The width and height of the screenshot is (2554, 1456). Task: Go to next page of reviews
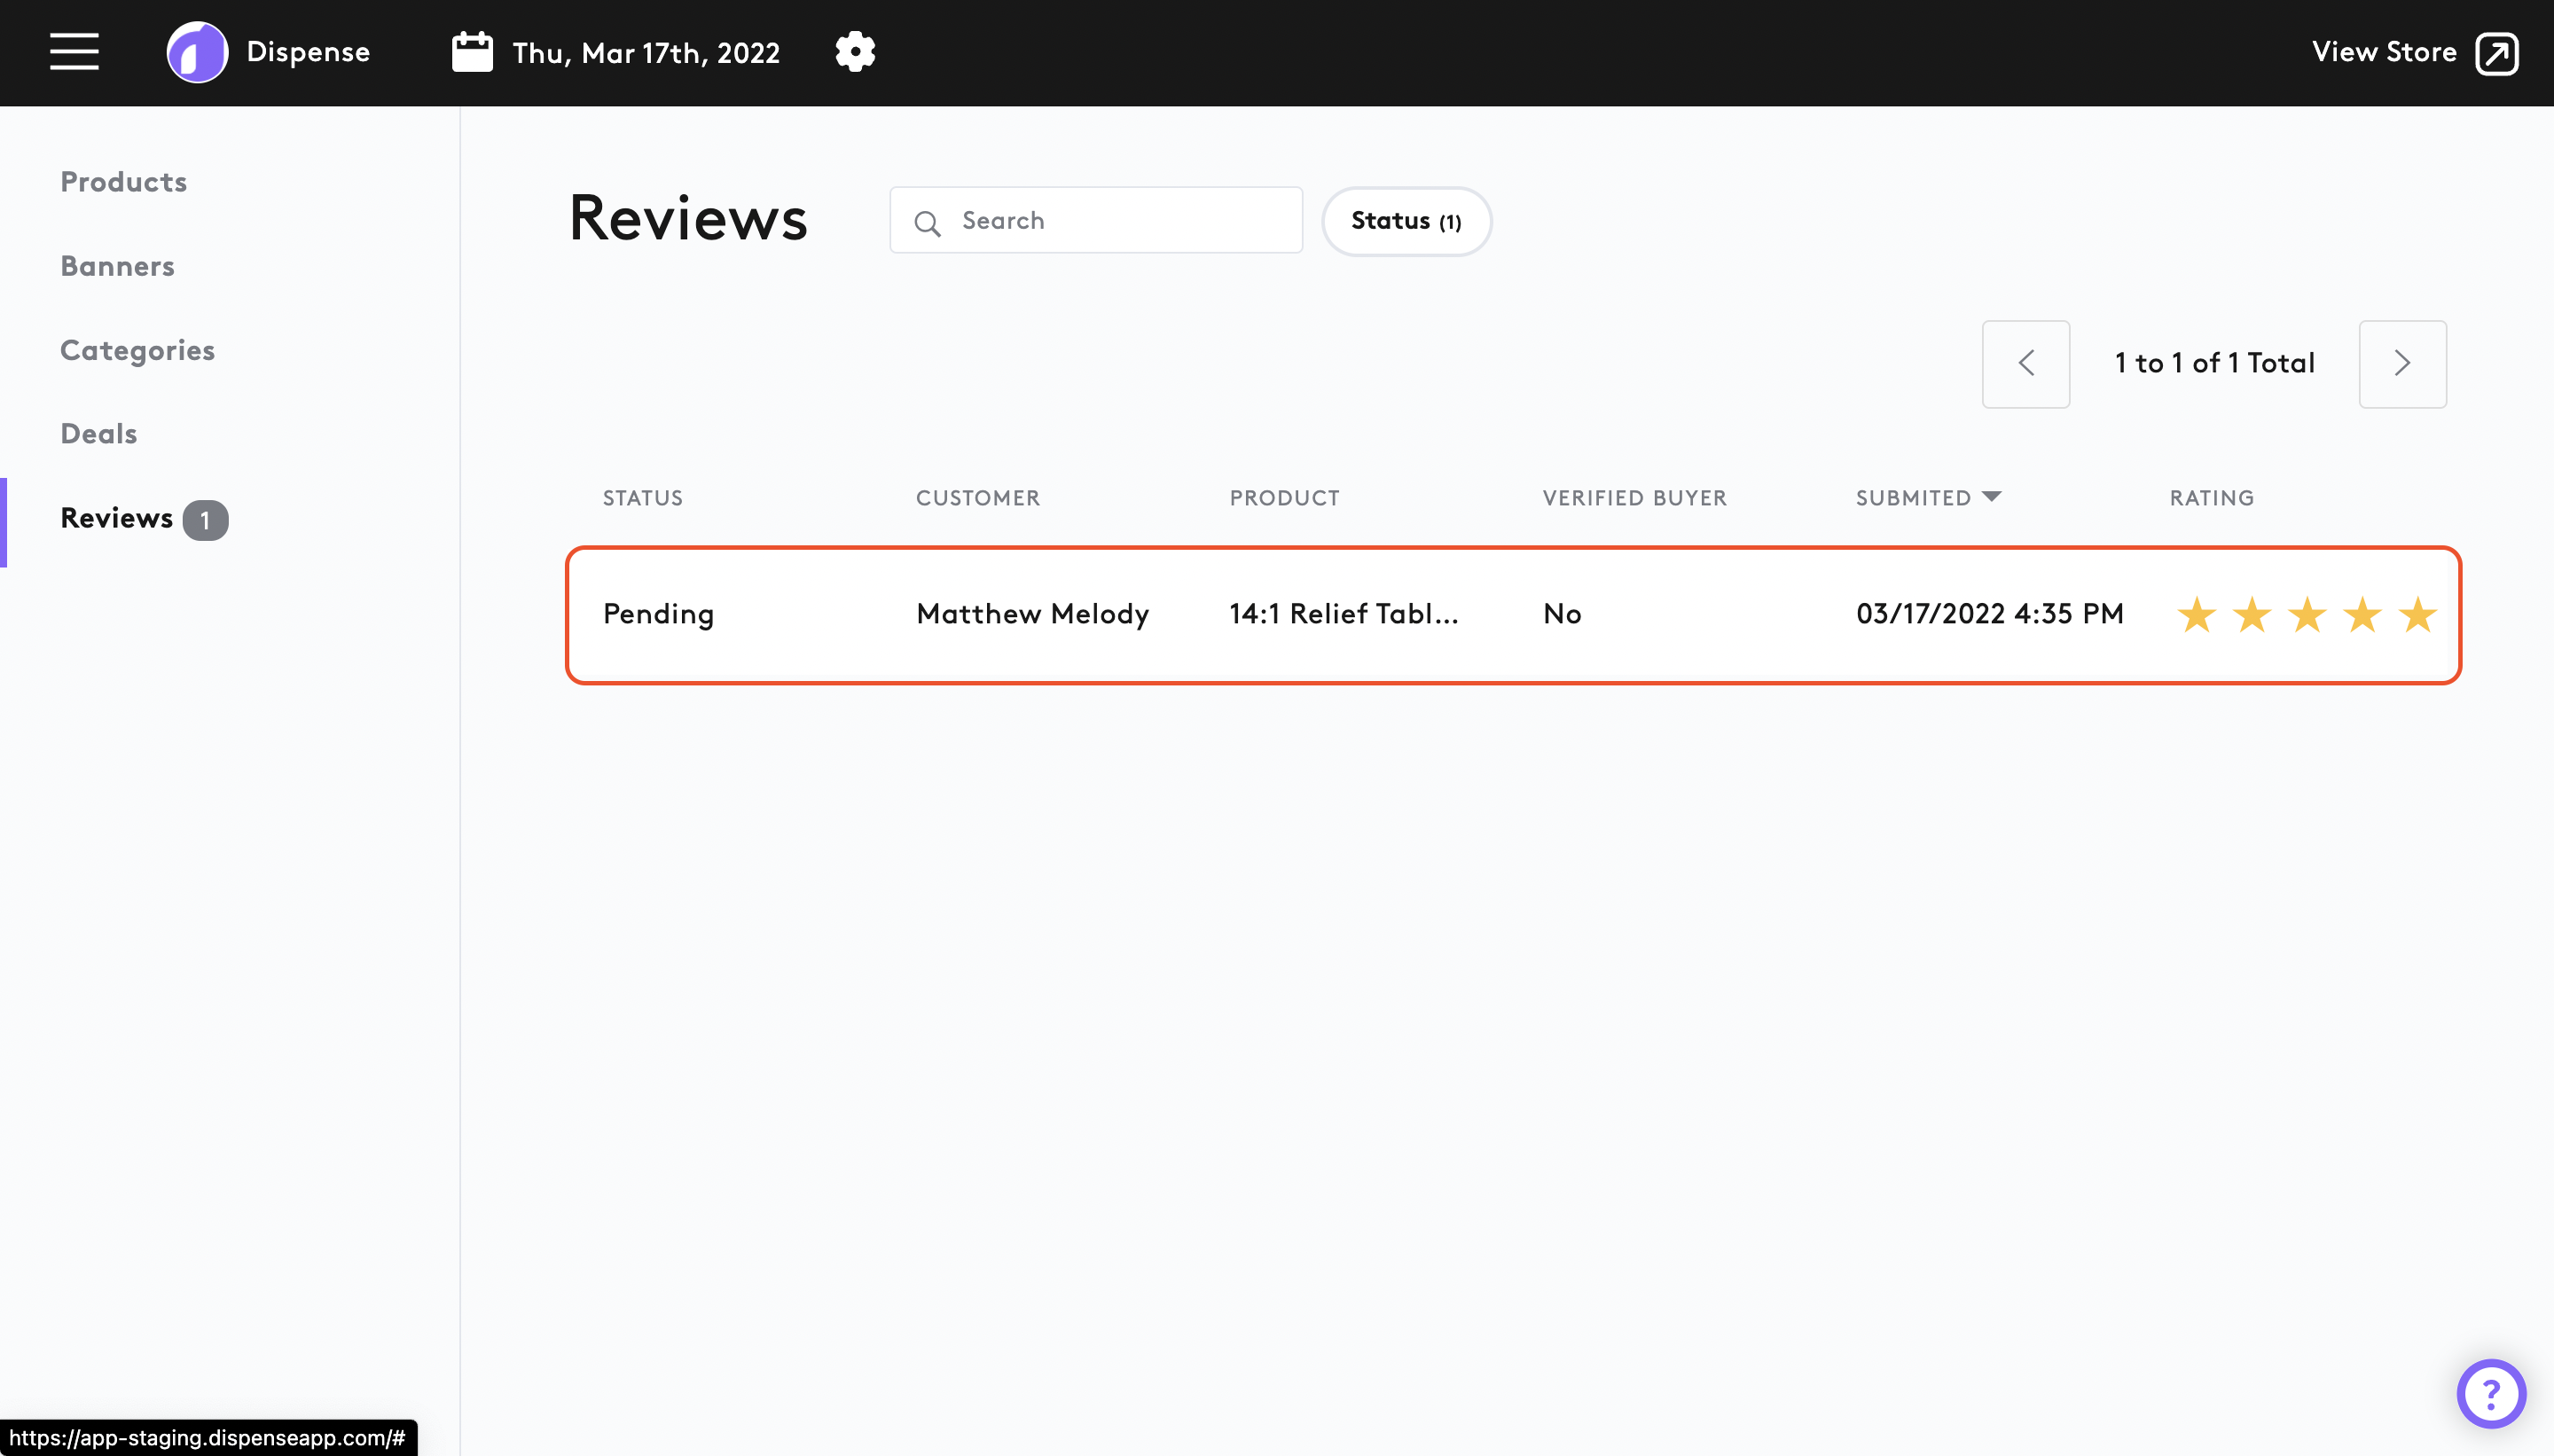pyautogui.click(x=2402, y=364)
